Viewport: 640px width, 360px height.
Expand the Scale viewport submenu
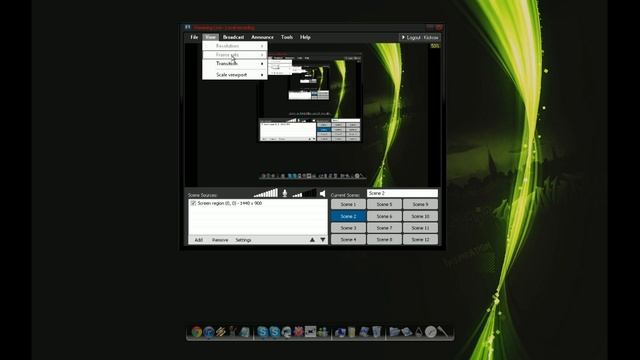[x=235, y=75]
